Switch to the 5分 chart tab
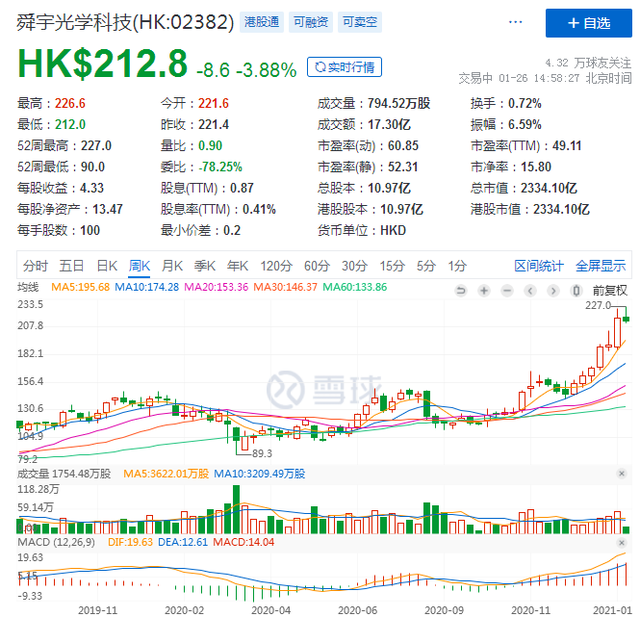The height and width of the screenshot is (617, 640). (426, 266)
